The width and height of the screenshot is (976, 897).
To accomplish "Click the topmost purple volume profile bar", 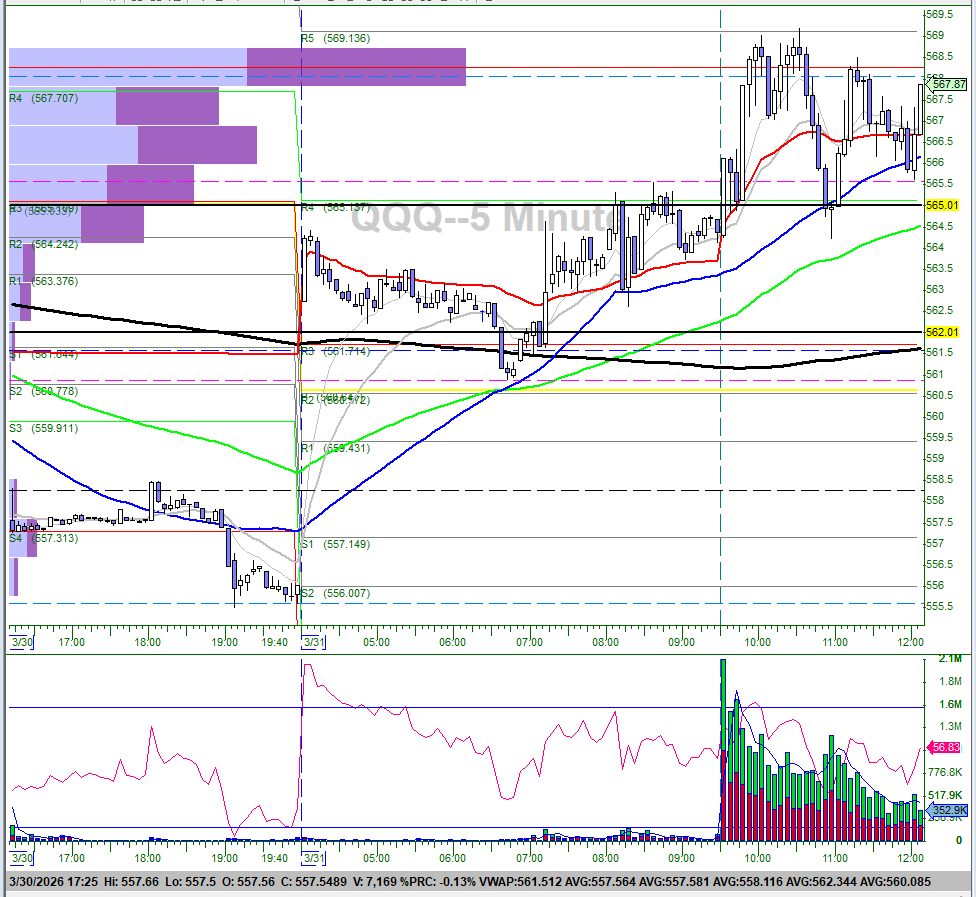I will (357, 67).
